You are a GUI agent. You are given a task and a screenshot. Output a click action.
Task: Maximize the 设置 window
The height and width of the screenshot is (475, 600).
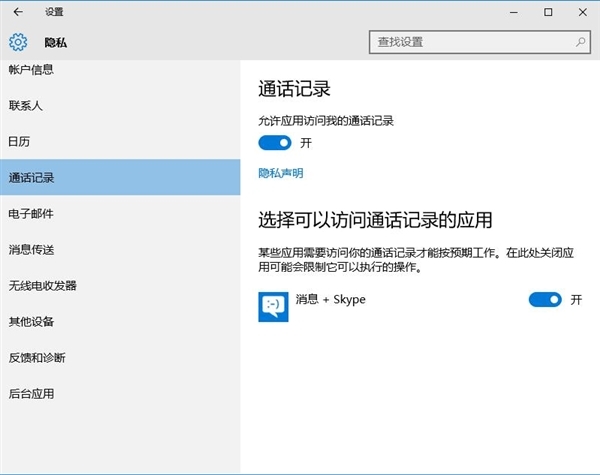tap(547, 12)
